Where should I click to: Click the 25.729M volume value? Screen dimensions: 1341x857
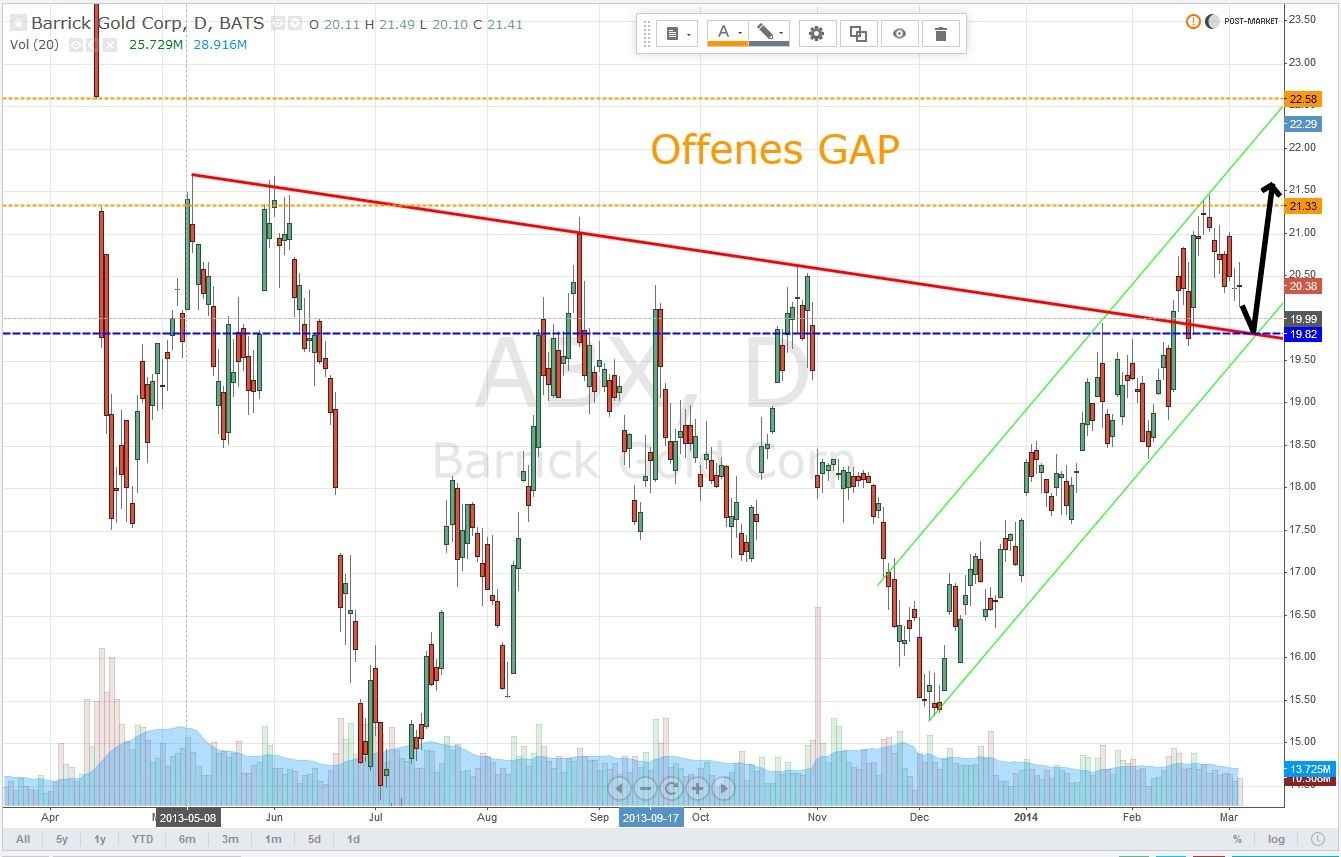157,45
